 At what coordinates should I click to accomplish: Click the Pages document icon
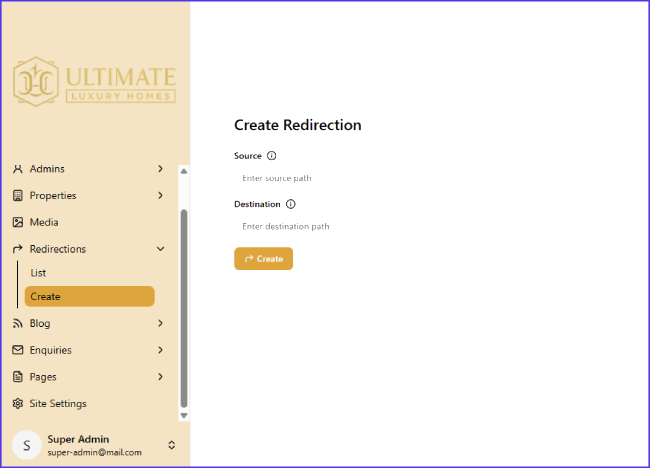click(18, 377)
